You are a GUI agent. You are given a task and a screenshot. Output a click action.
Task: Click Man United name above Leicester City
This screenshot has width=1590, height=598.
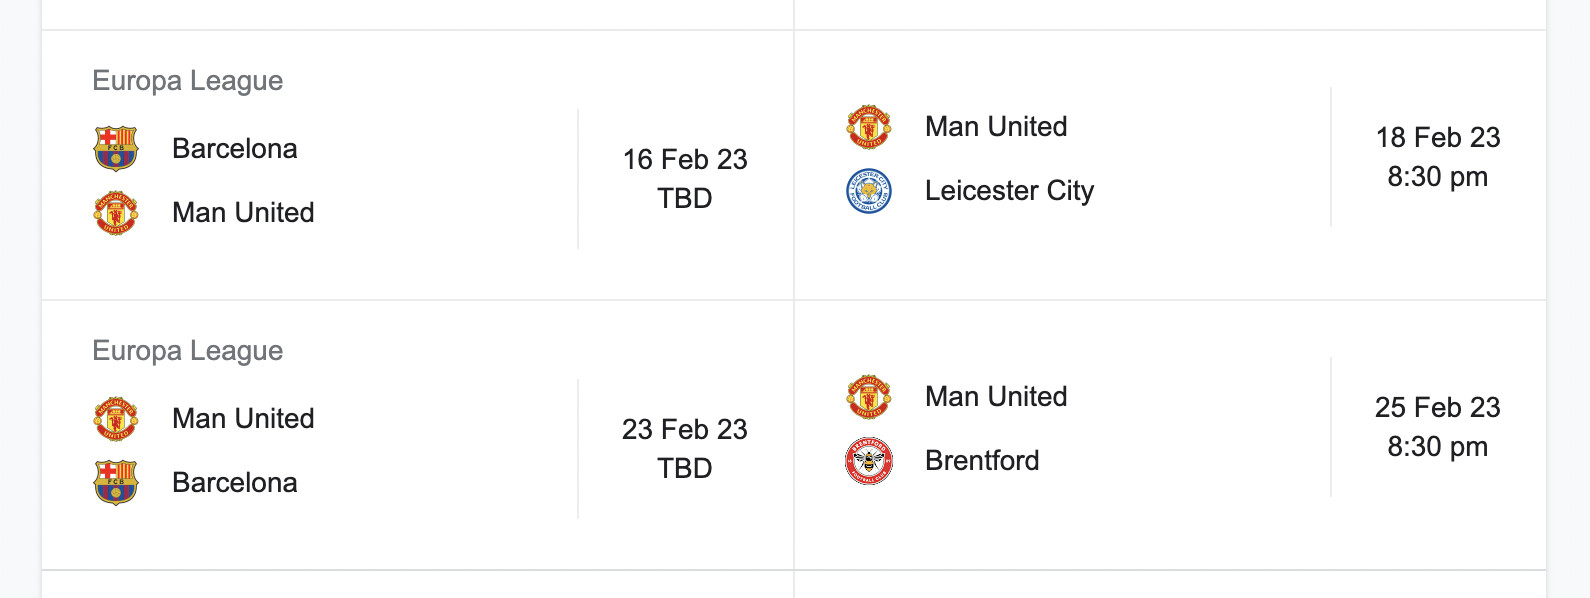tap(996, 127)
